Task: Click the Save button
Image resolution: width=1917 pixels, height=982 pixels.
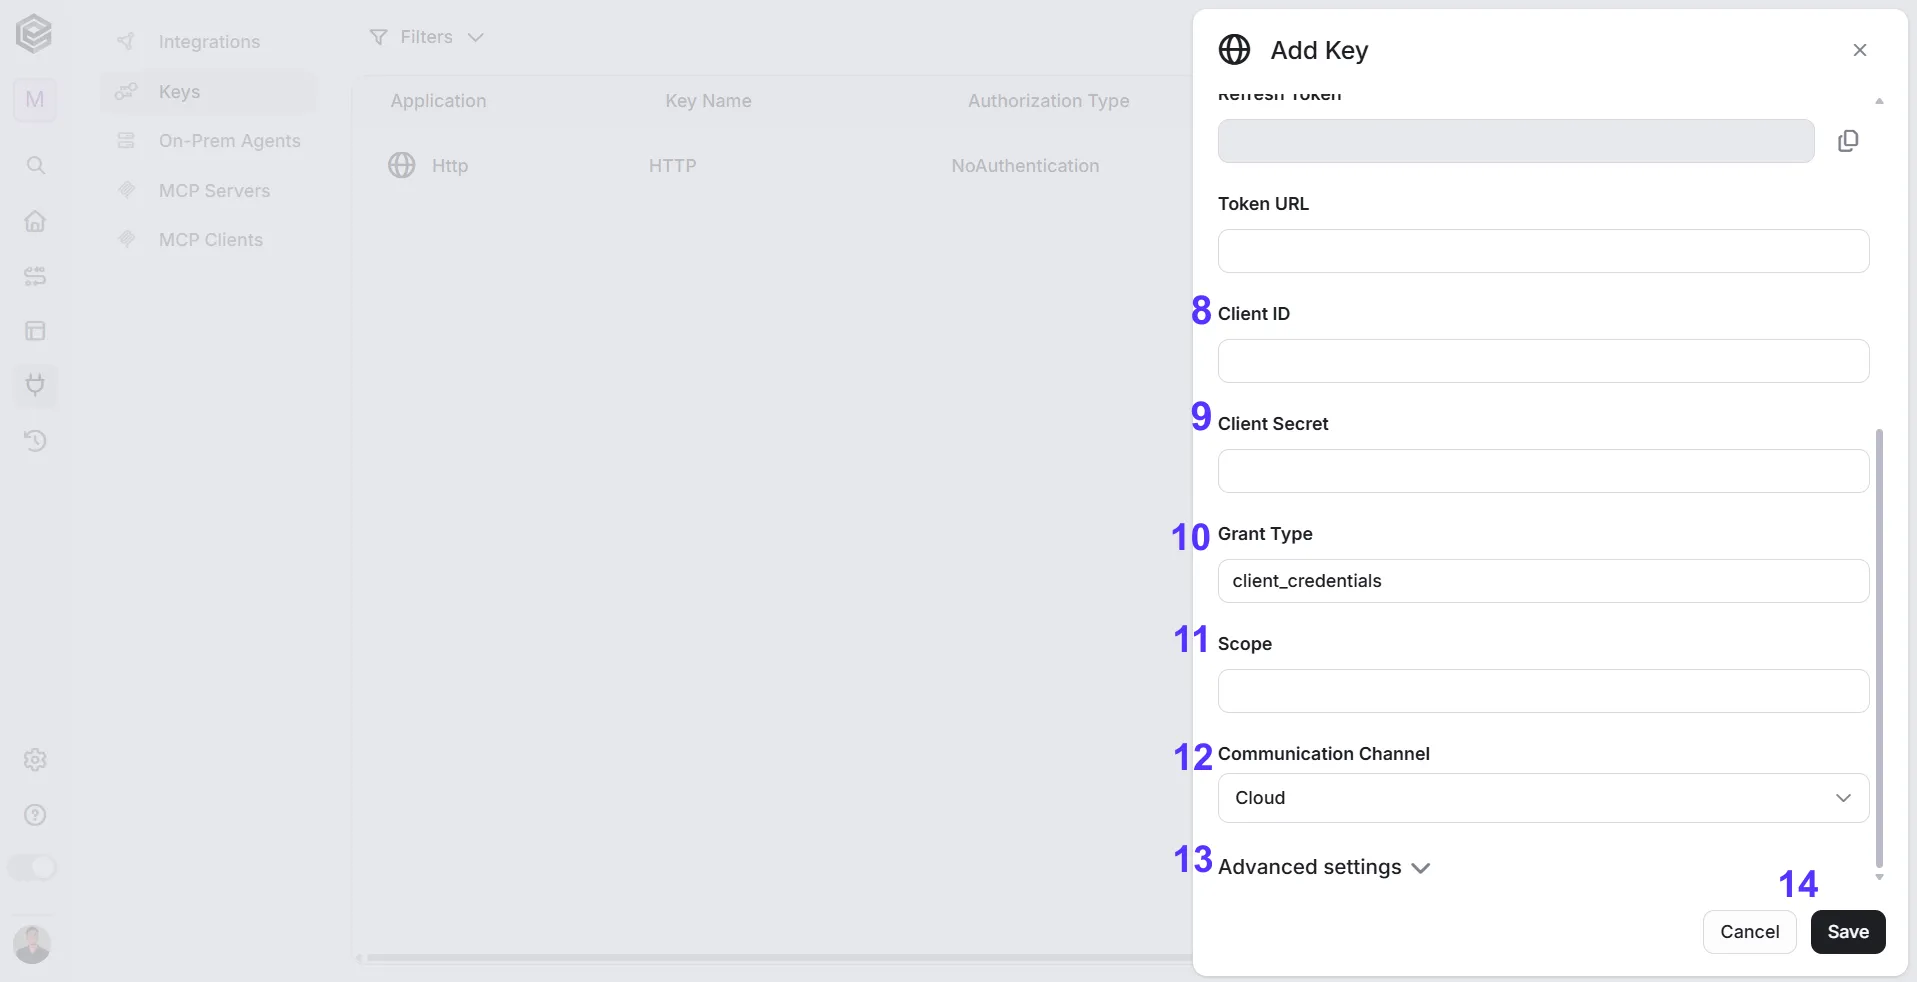Action: click(1848, 932)
